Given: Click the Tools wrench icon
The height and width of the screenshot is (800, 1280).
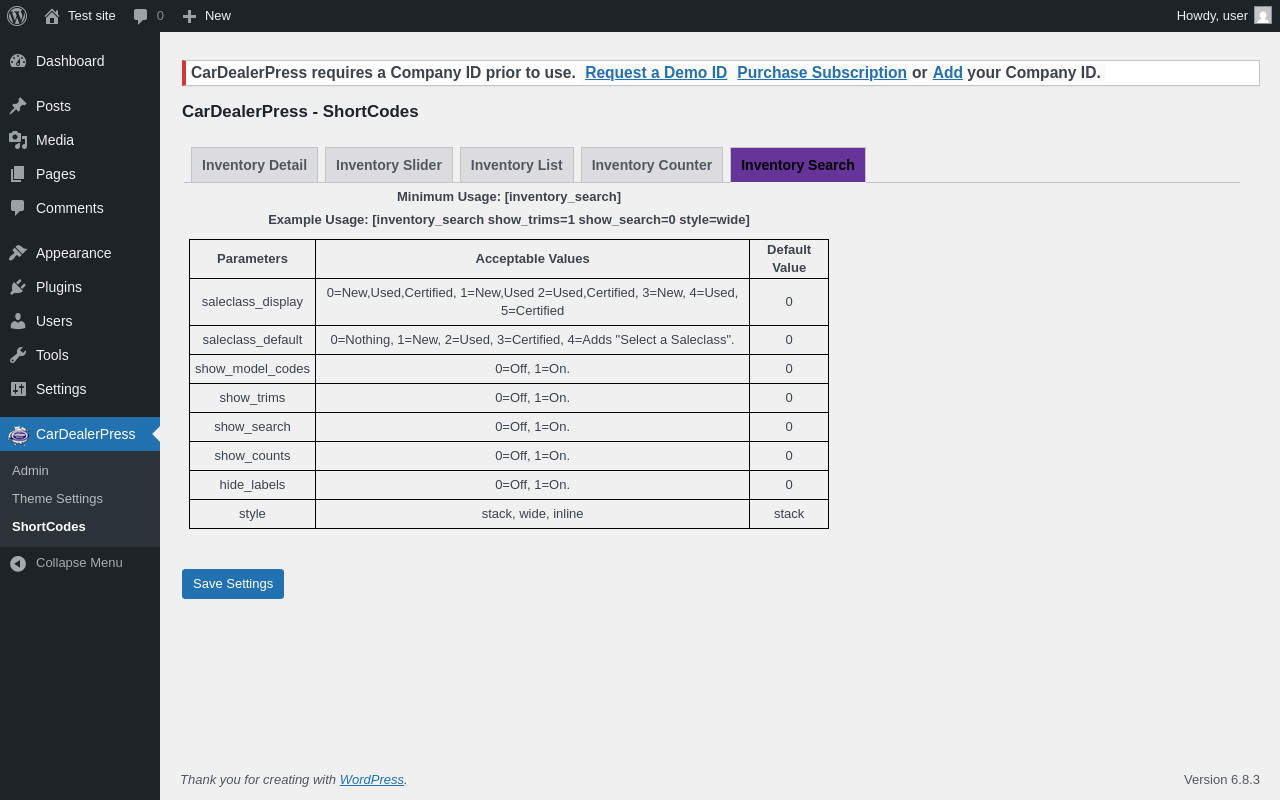Looking at the screenshot, I should tap(18, 355).
